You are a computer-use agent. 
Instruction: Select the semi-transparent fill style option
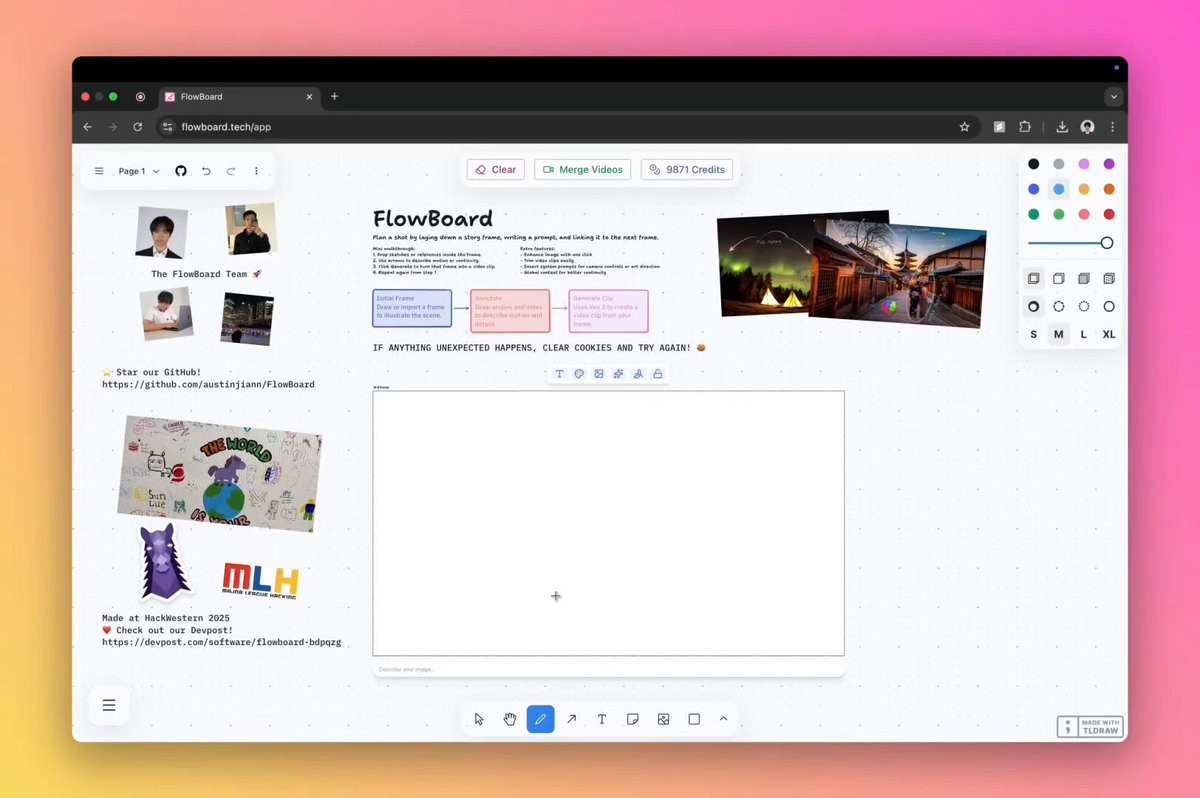pos(1059,279)
